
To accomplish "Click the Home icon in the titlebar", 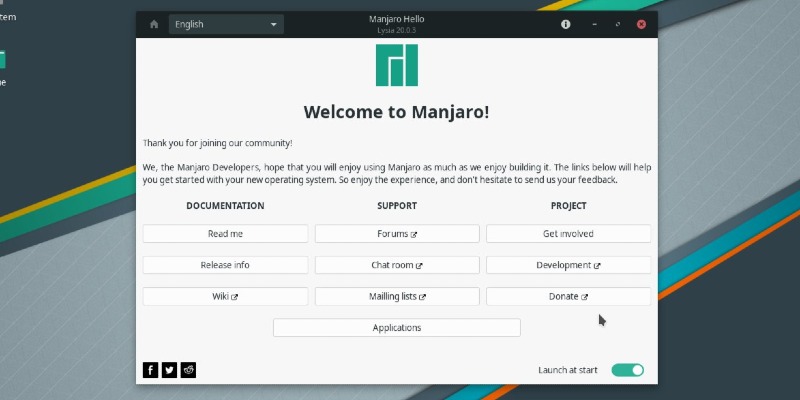I will click(x=154, y=24).
